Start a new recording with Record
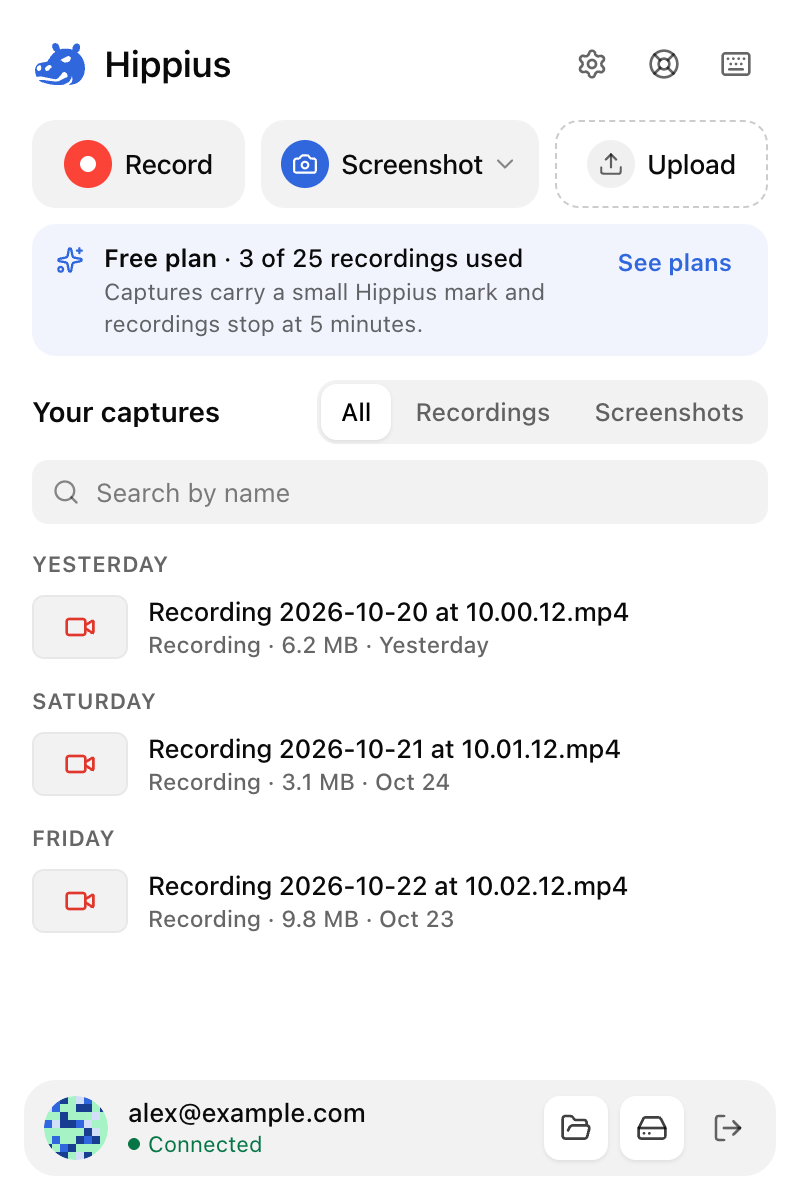This screenshot has width=800, height=1200. pos(138,164)
